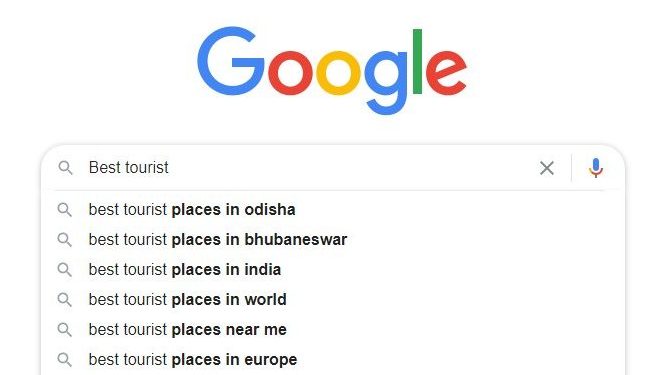Click the blue G of Google logo
Viewport: 662px width, 375px height.
click(231, 61)
